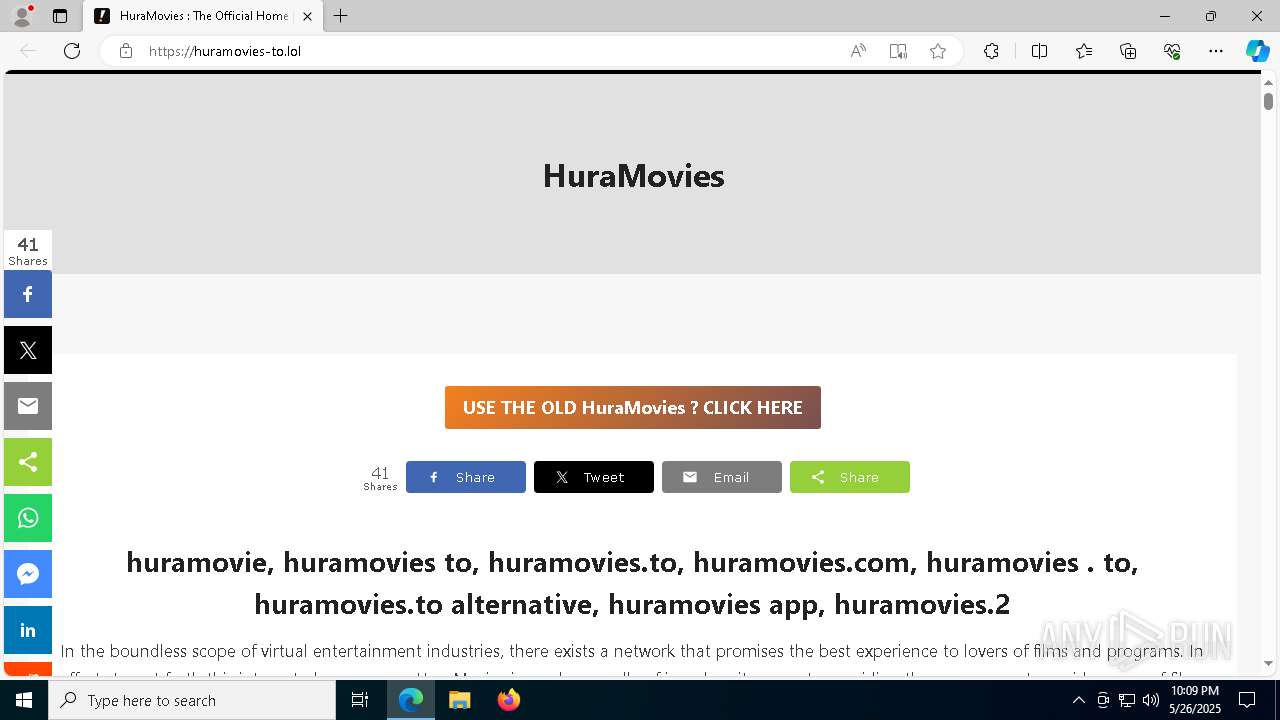Screen dimensions: 1280x720
Task: Click USE THE OLD HuraMovies button
Action: click(x=633, y=407)
